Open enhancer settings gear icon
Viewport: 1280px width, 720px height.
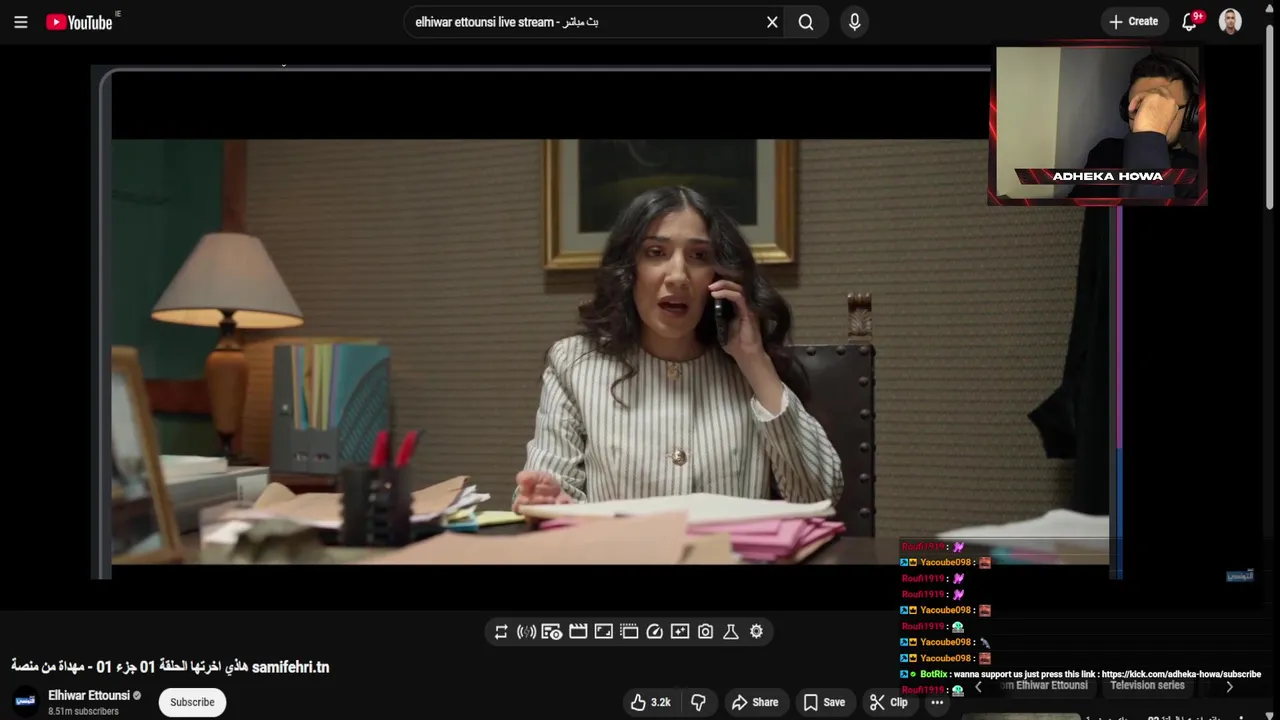pos(756,632)
